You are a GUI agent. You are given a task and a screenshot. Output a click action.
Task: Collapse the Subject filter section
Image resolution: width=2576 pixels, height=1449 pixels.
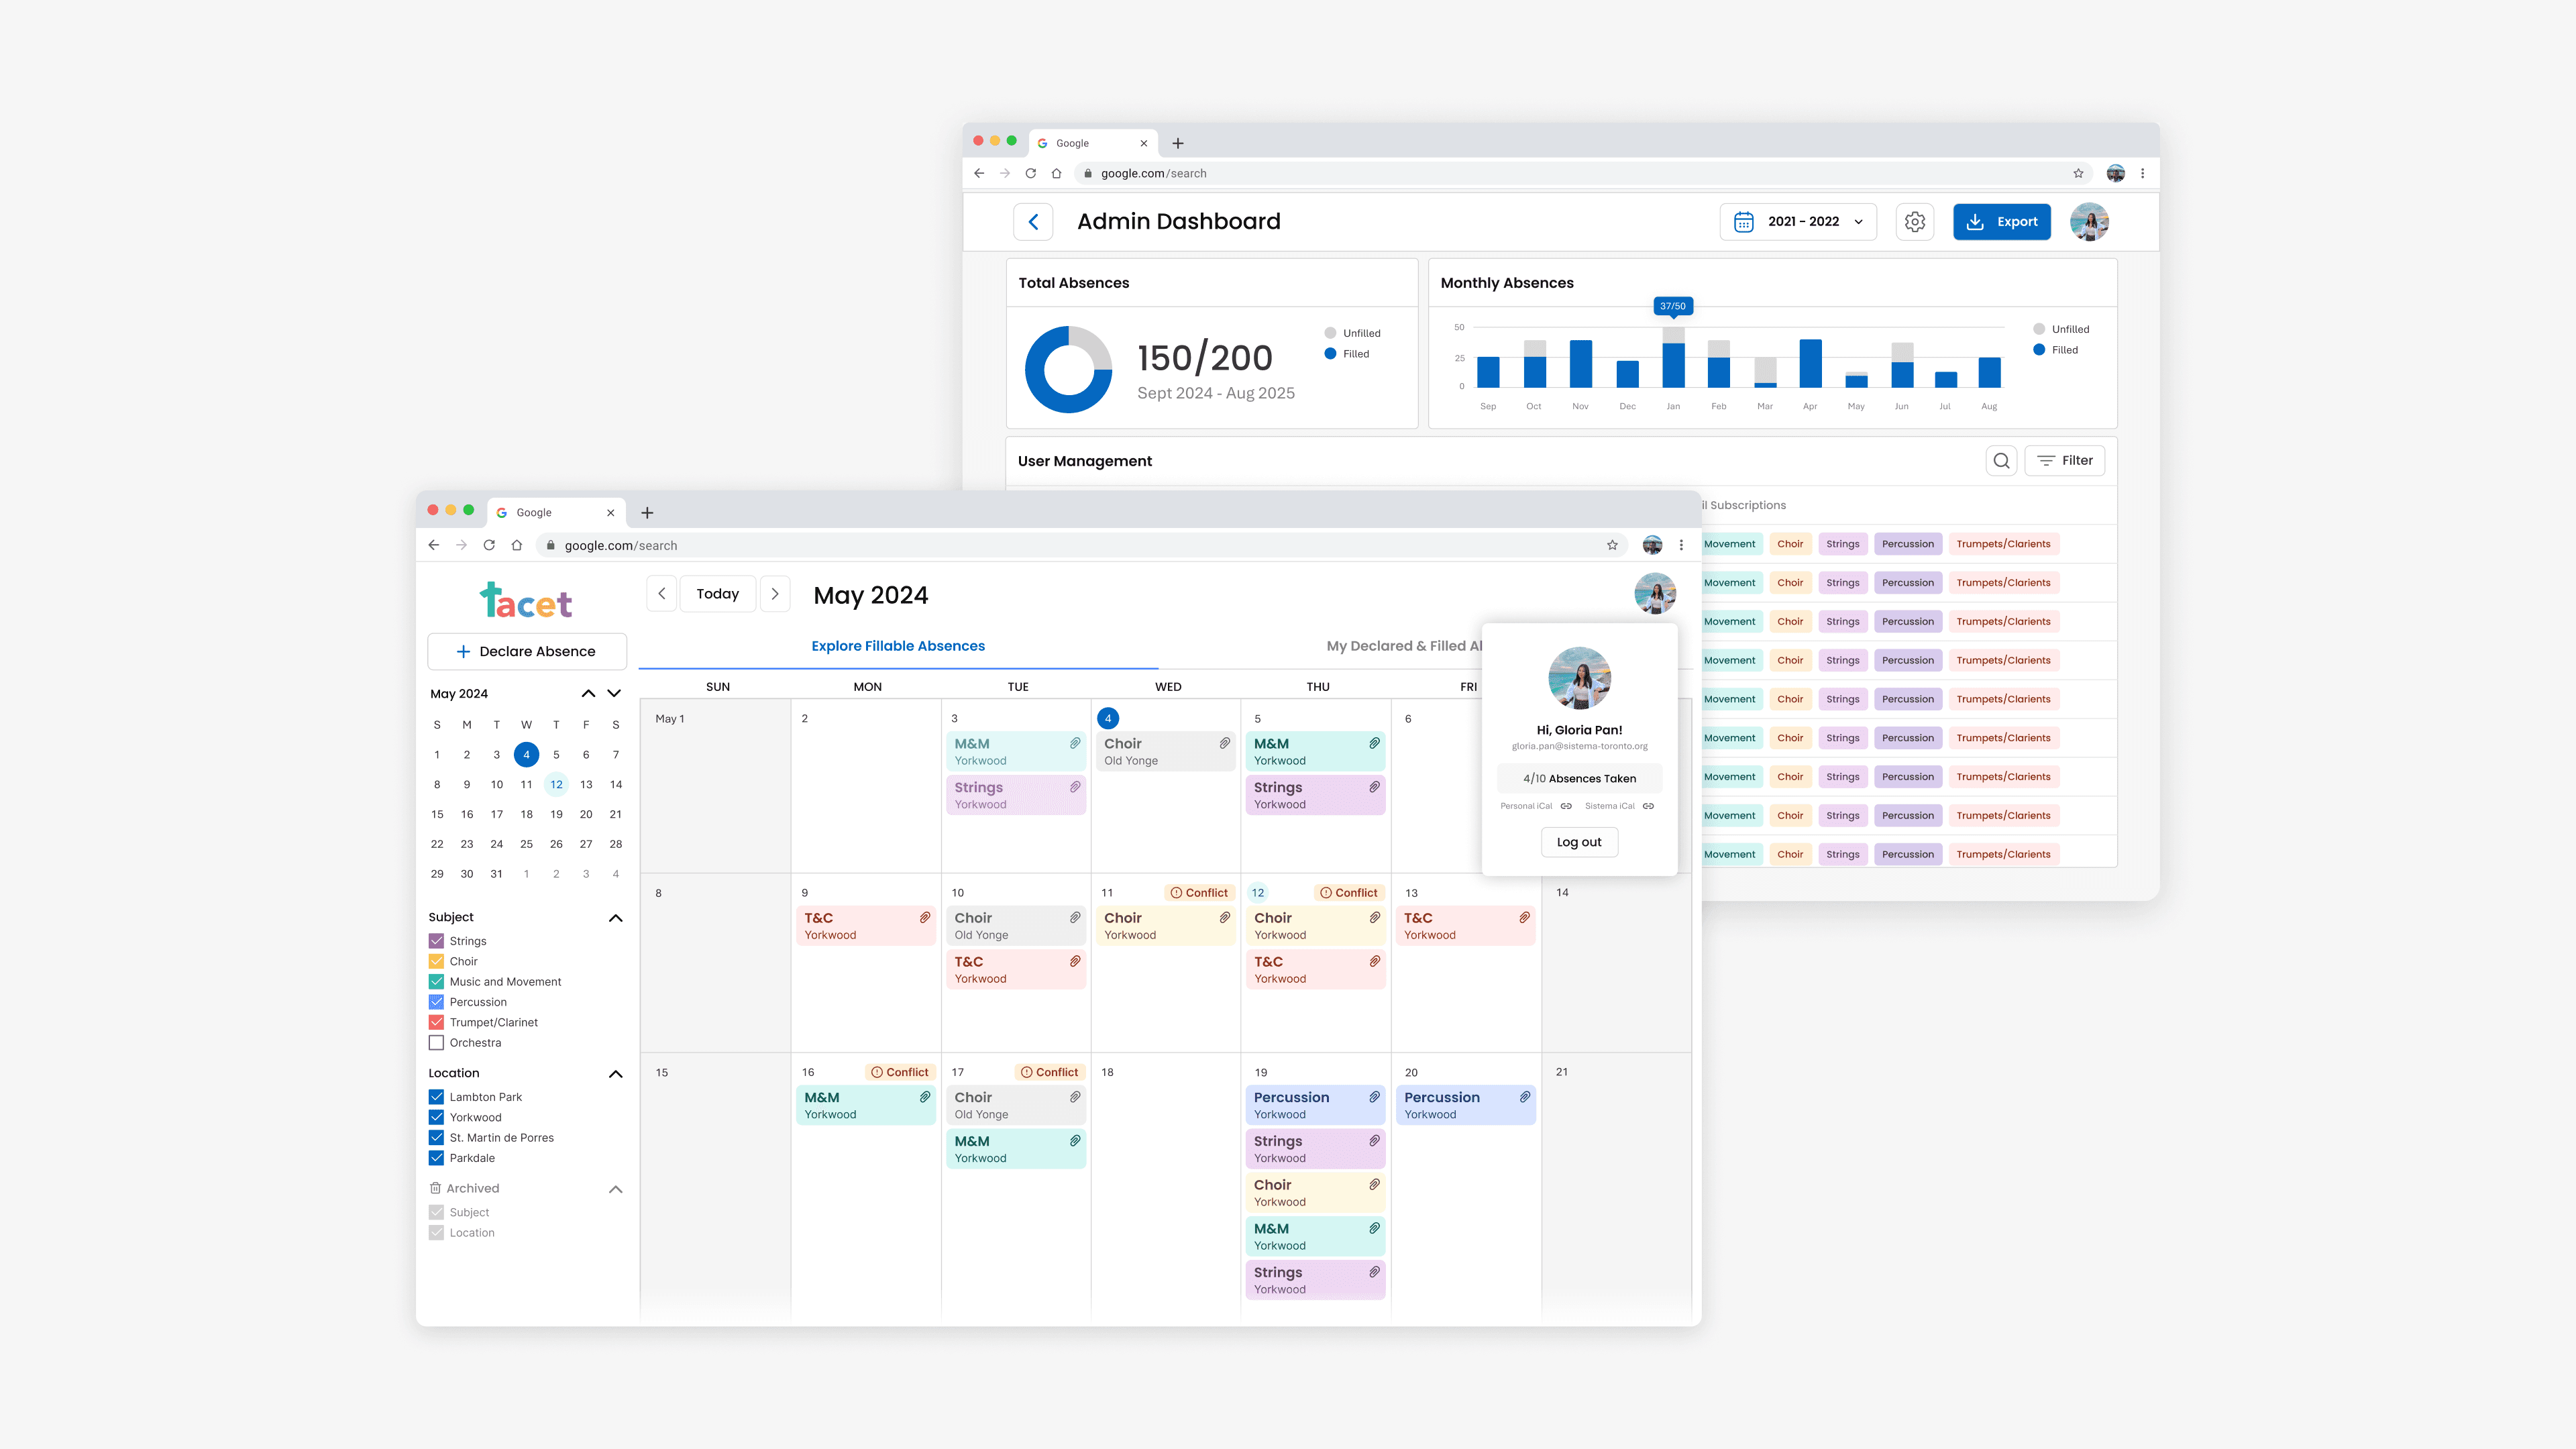point(616,918)
